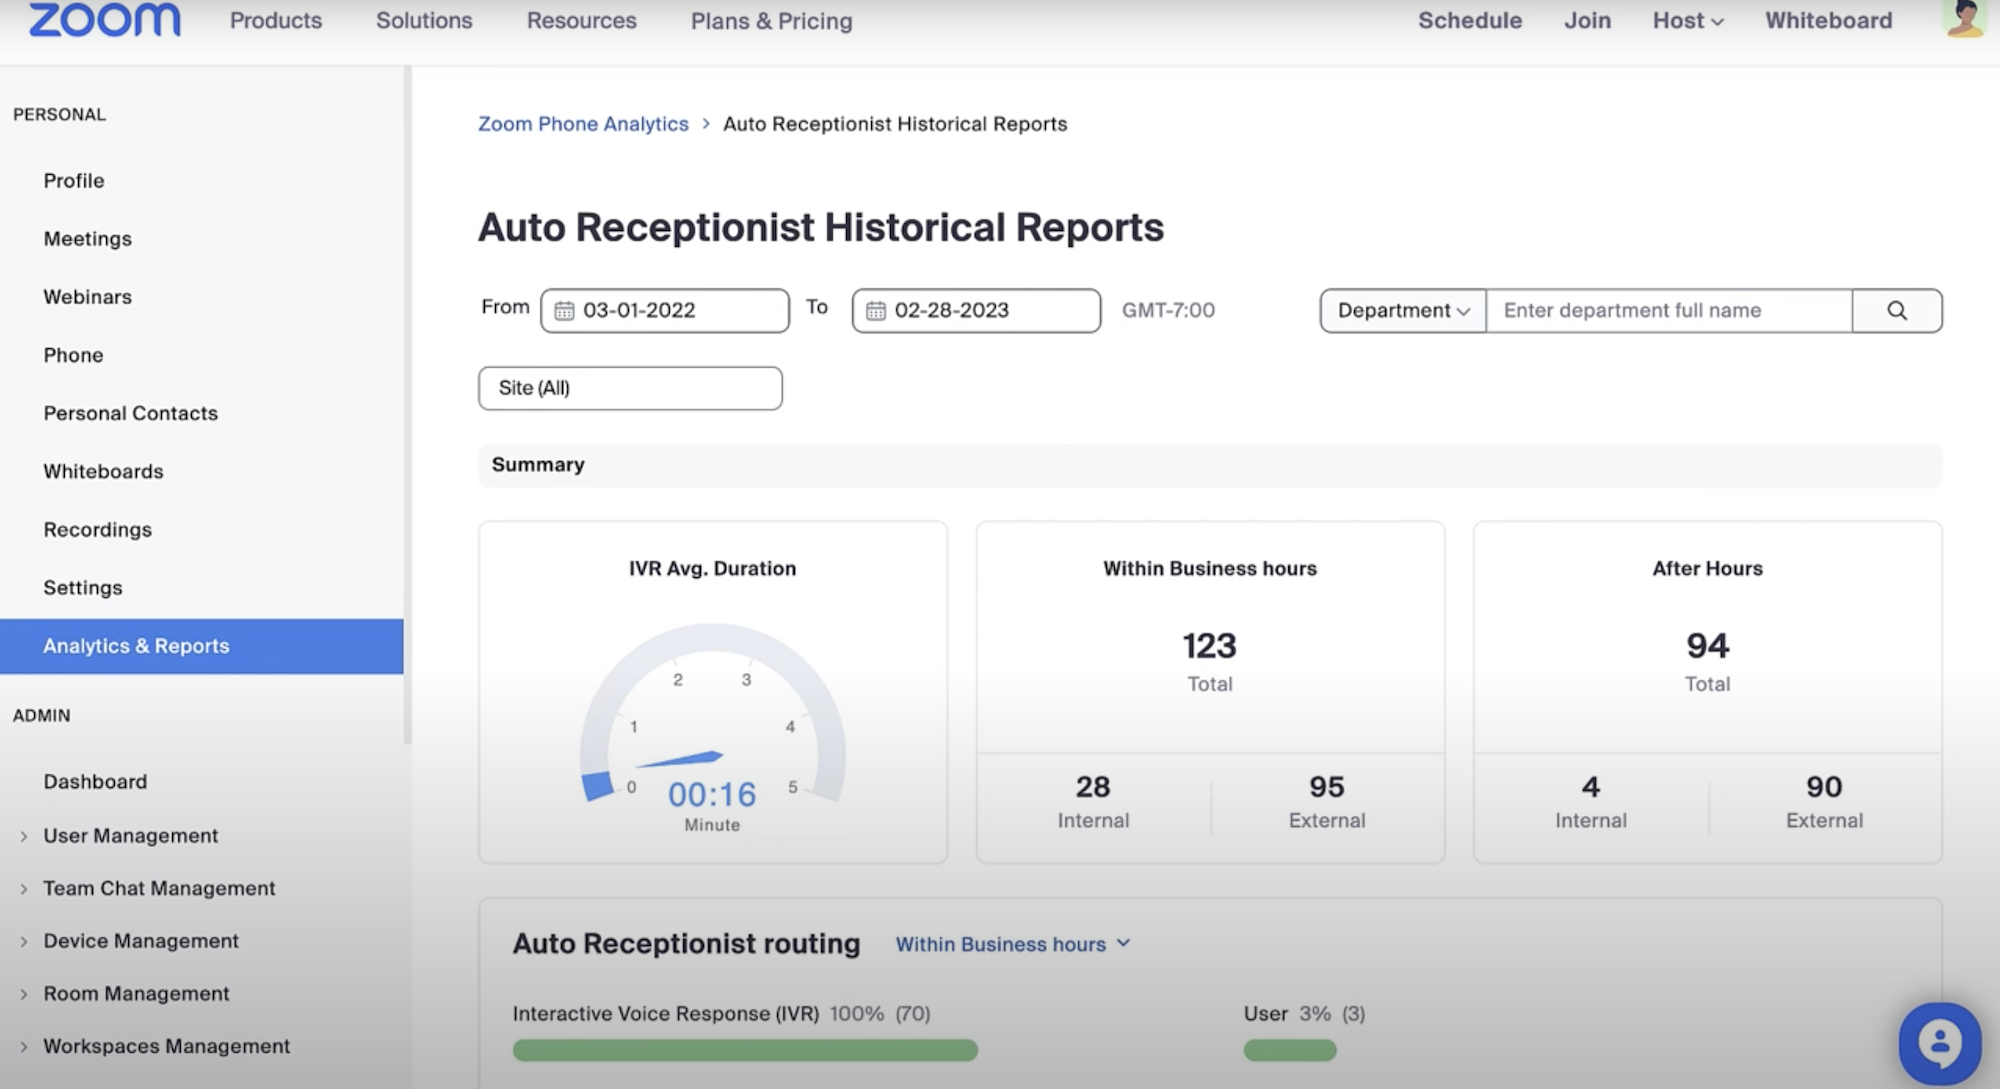
Task: Click the sidebar vertical scrollbar
Action: click(407, 405)
